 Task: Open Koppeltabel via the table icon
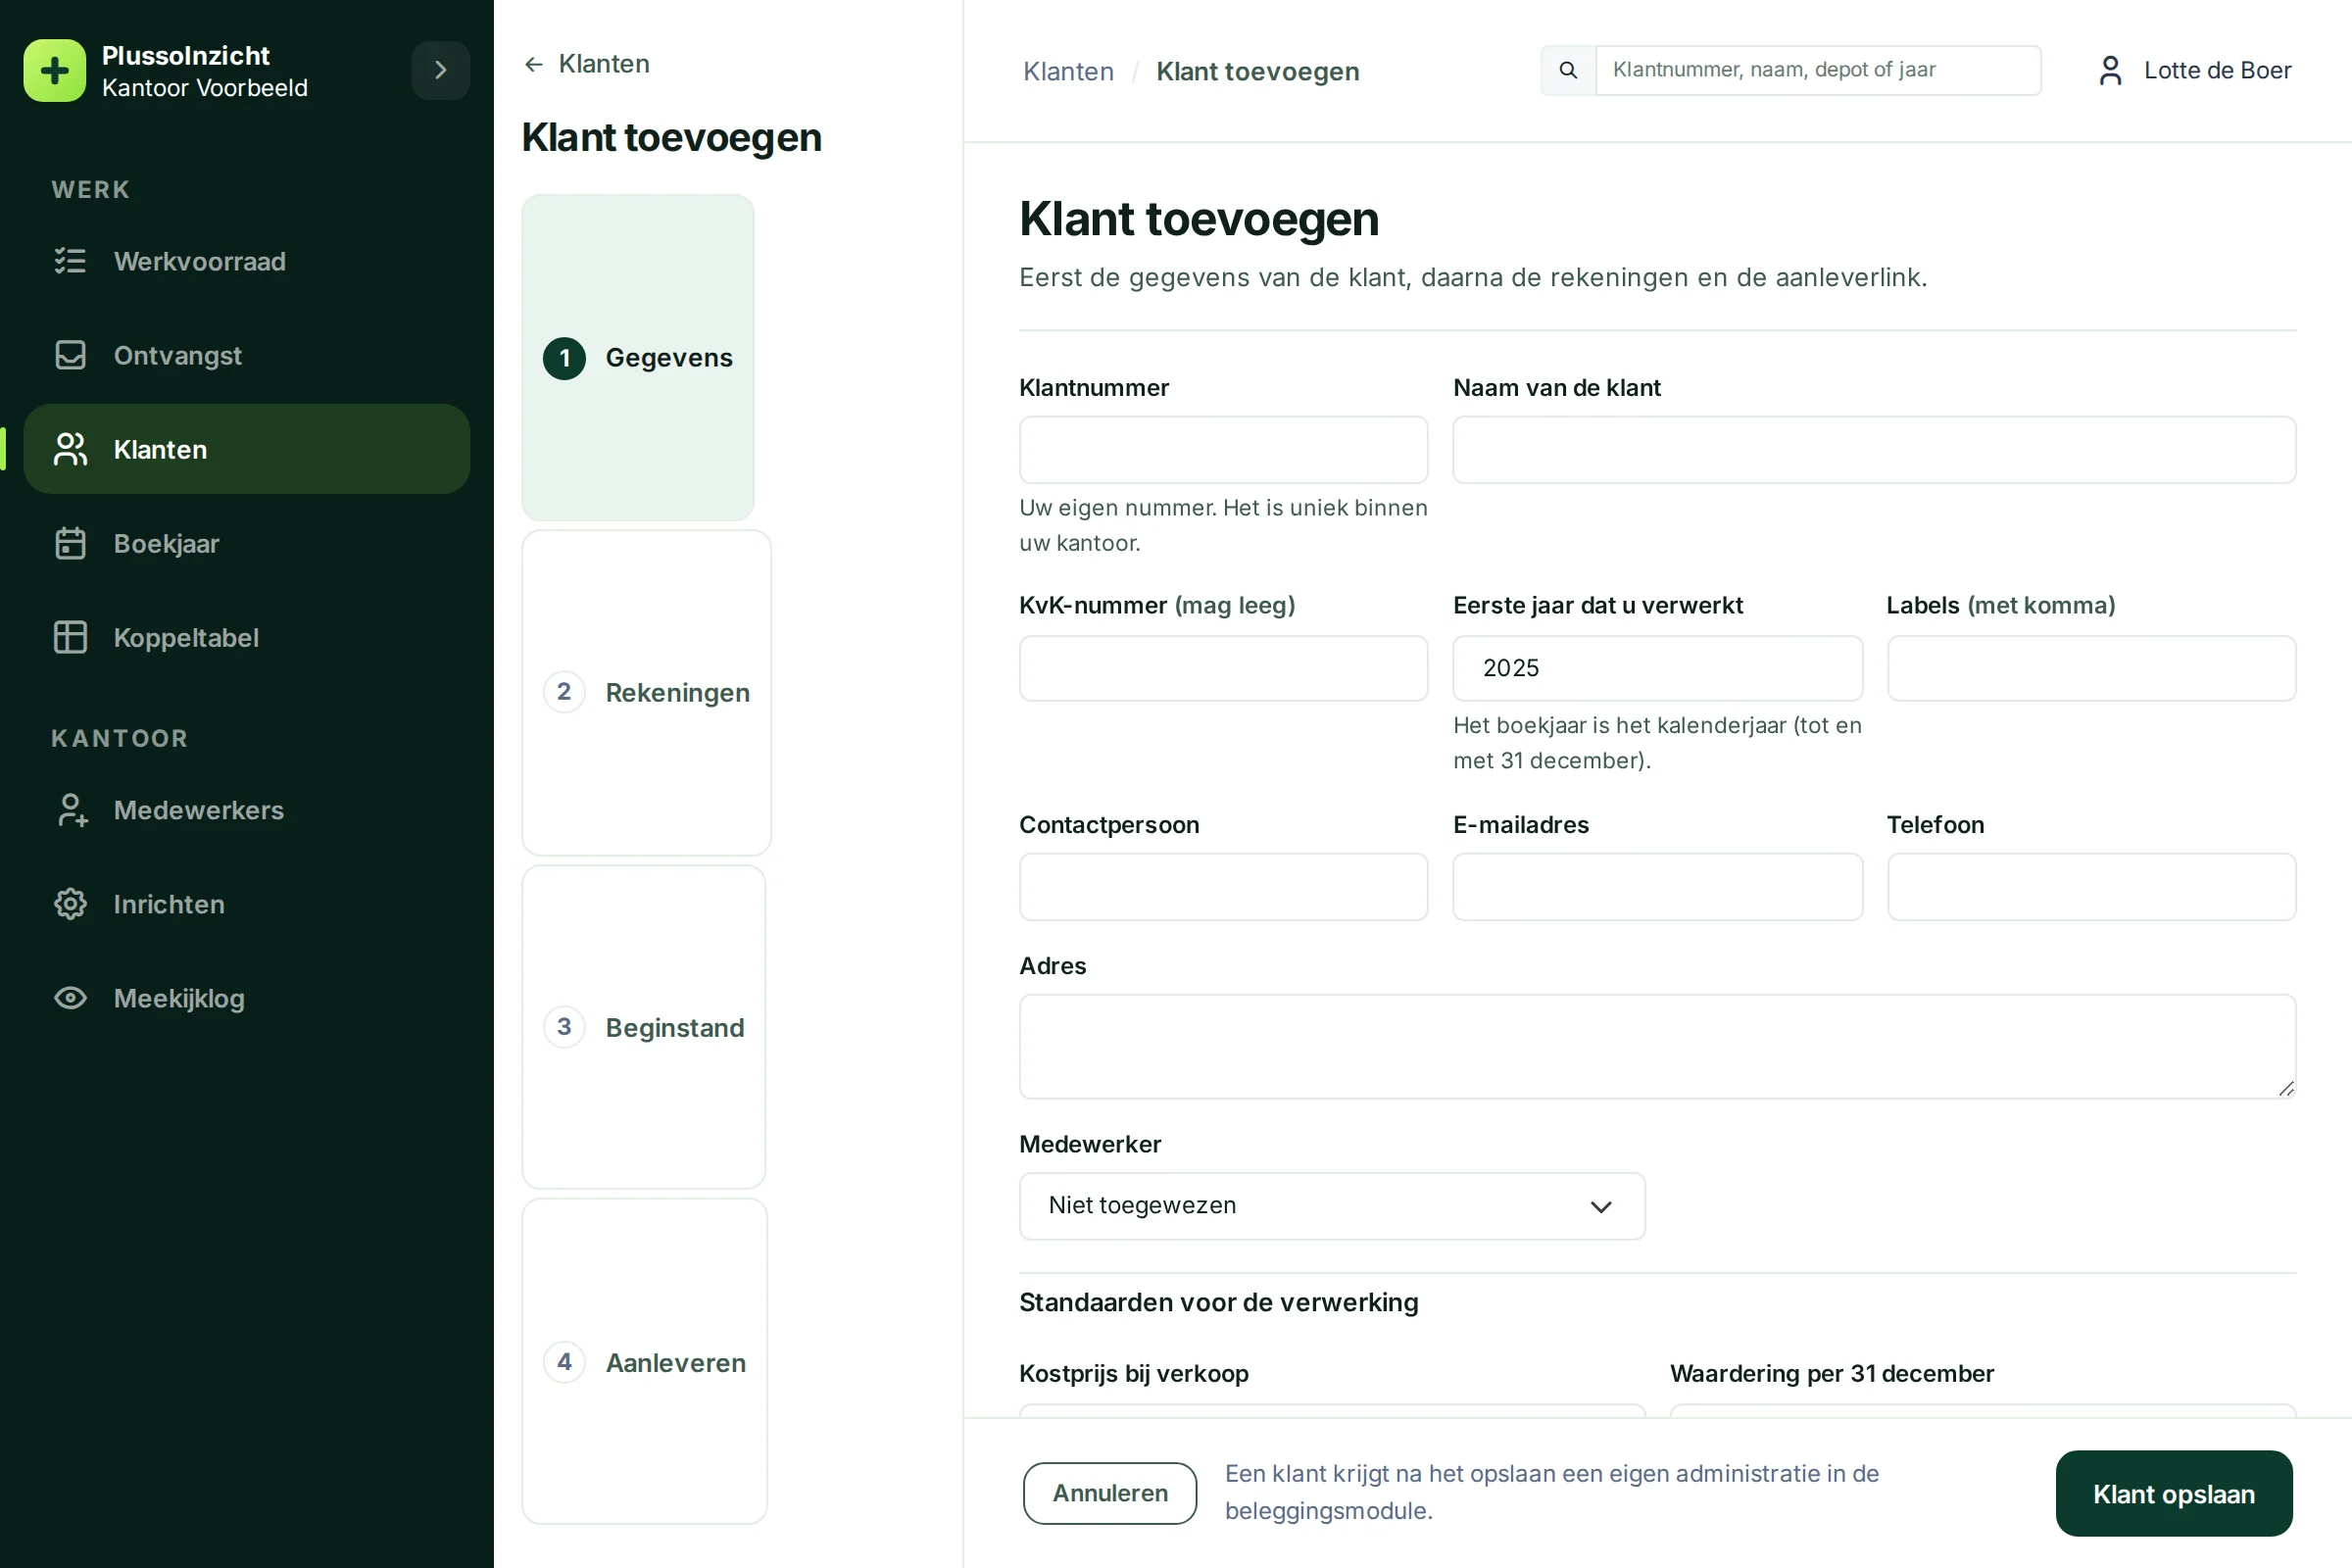(x=70, y=637)
